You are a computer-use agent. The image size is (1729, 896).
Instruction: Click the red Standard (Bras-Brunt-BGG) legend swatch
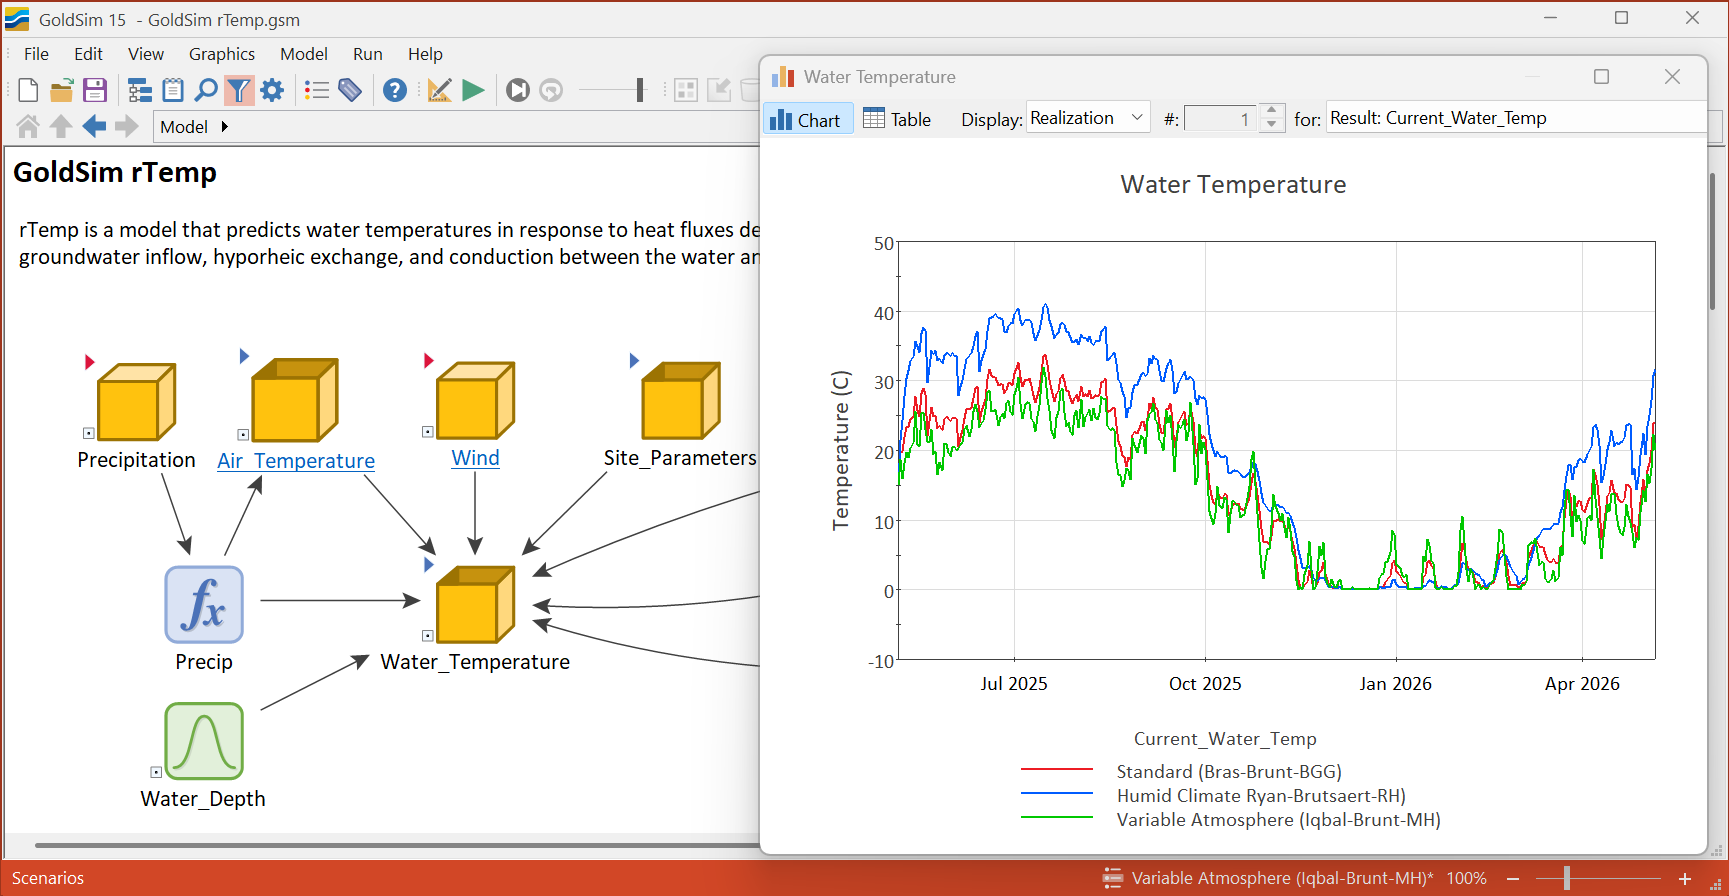click(x=1057, y=769)
